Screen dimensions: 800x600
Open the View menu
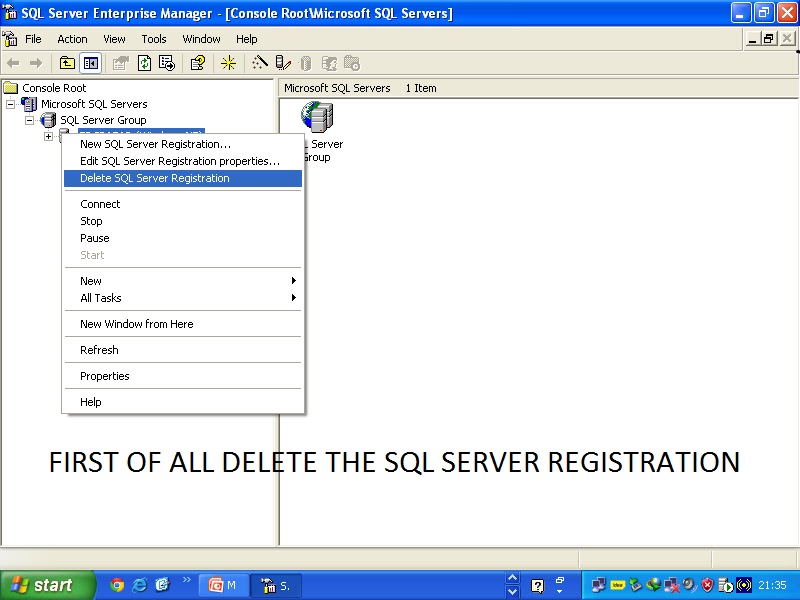pos(114,39)
